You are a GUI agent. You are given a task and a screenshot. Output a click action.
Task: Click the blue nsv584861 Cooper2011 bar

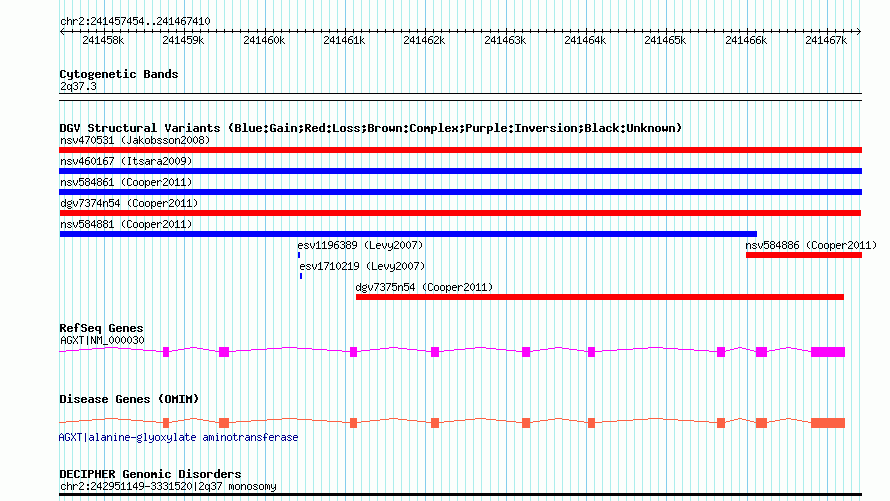click(x=460, y=192)
